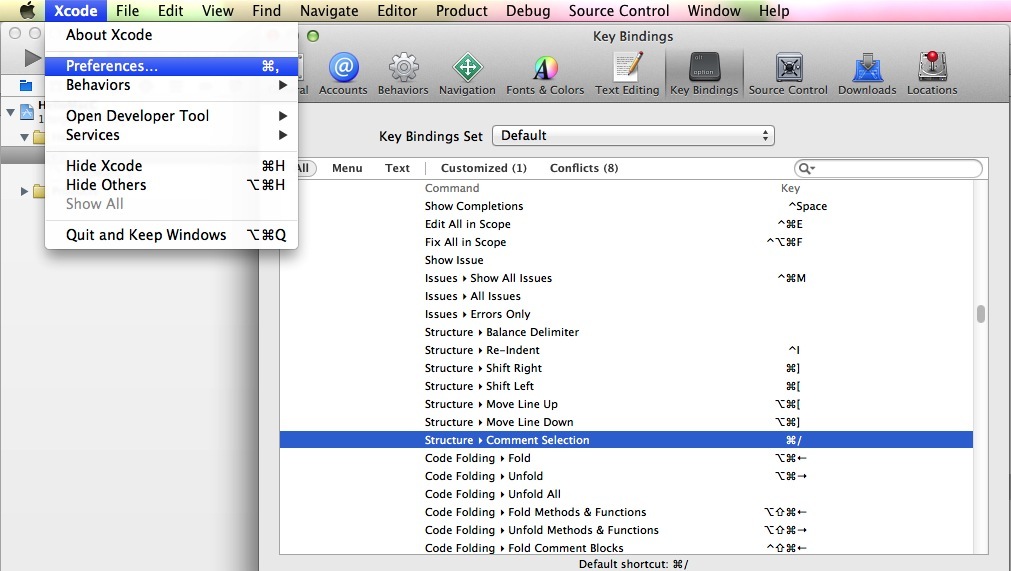This screenshot has width=1011, height=571.
Task: Select Quit and Keep Windows
Action: tap(172, 235)
